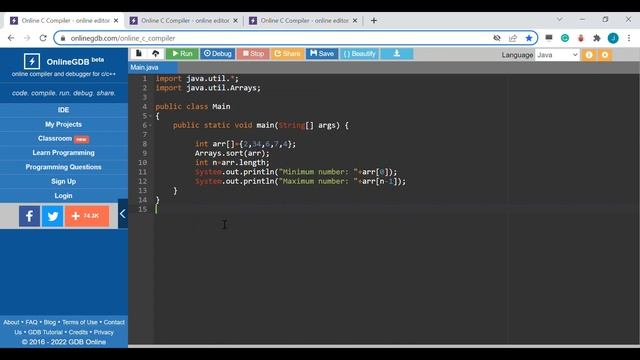Click the red extension icon
Image resolution: width=640 pixels, height=360 pixels.
581,38
